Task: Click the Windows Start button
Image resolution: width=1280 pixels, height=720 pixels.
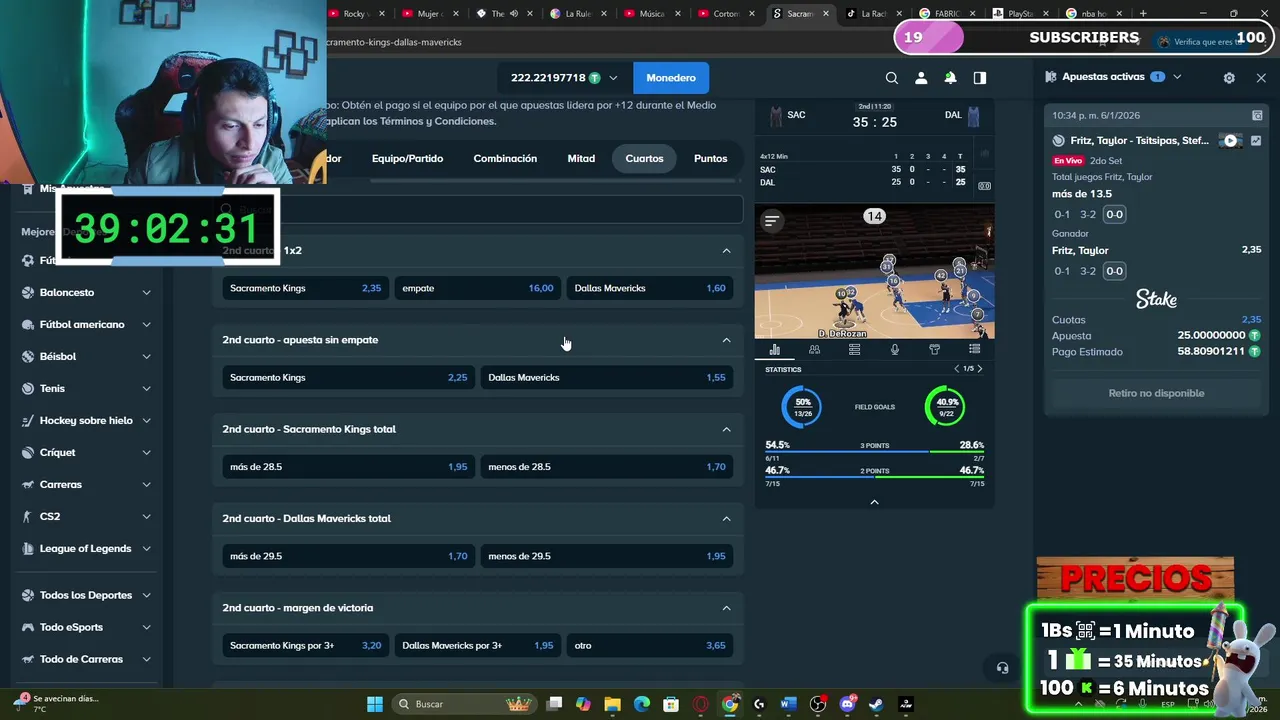Action: 374,704
